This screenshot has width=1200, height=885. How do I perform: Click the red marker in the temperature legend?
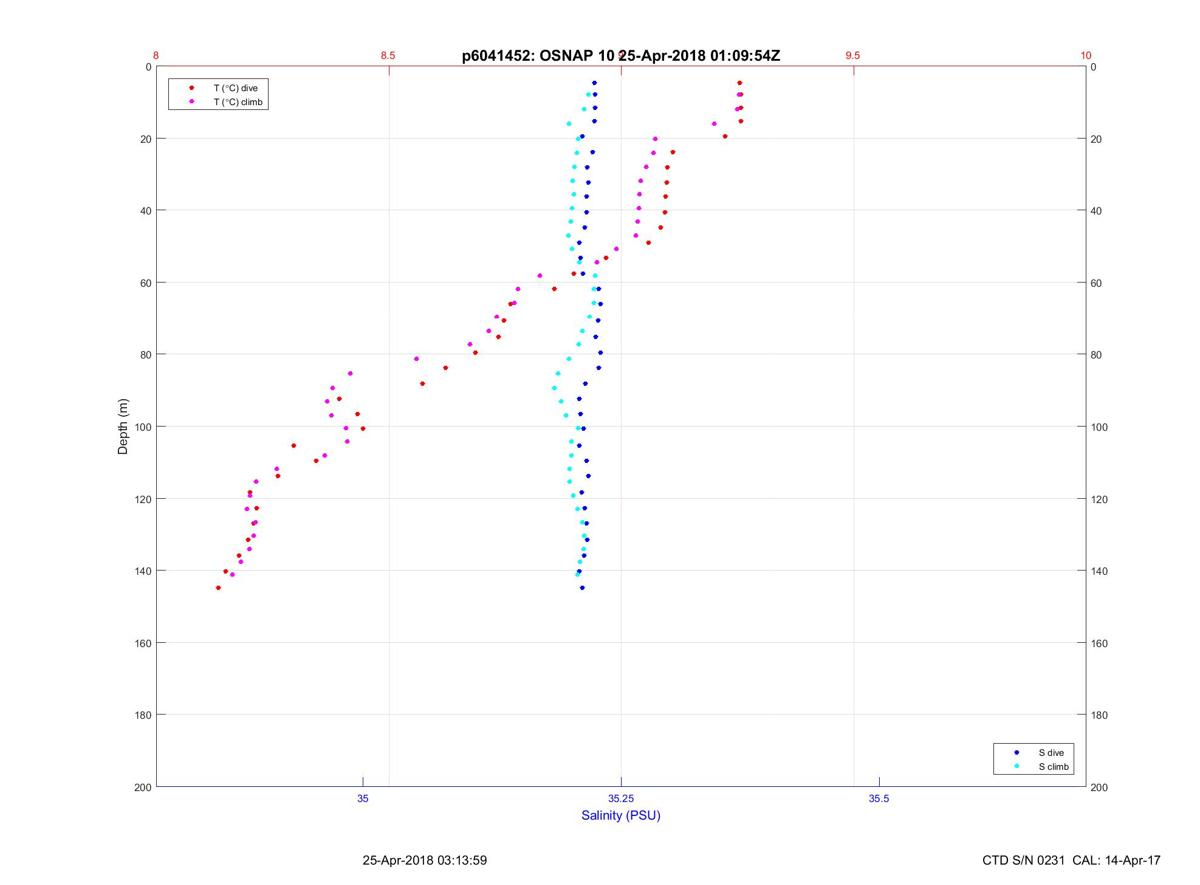tap(191, 88)
